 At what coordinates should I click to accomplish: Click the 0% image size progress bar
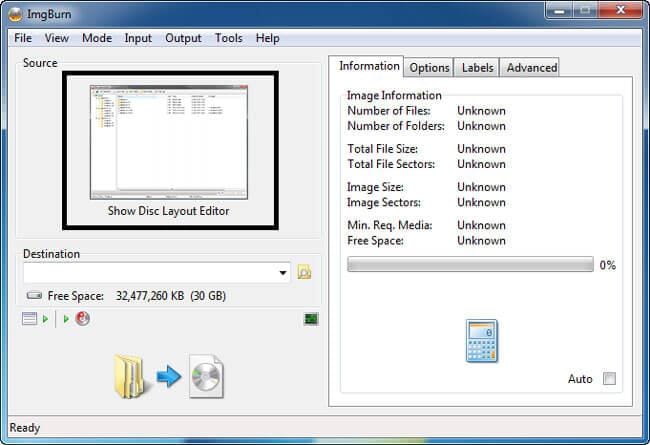point(470,264)
